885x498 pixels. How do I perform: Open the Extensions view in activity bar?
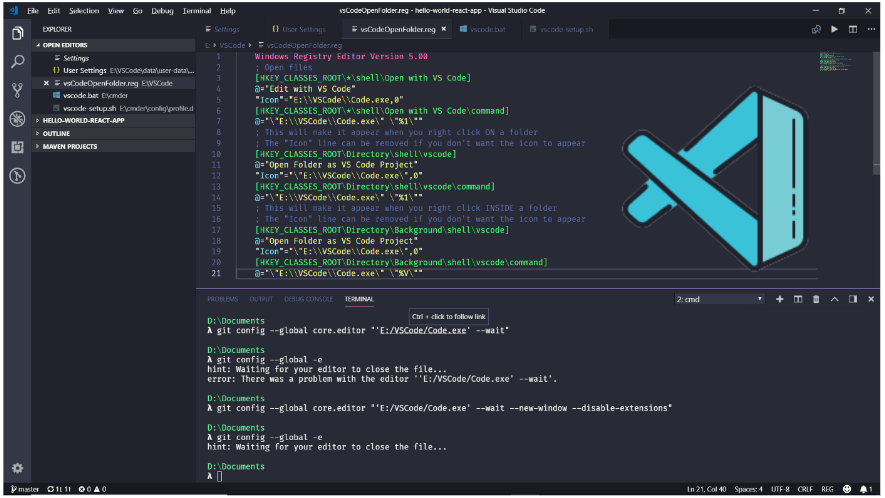(17, 147)
